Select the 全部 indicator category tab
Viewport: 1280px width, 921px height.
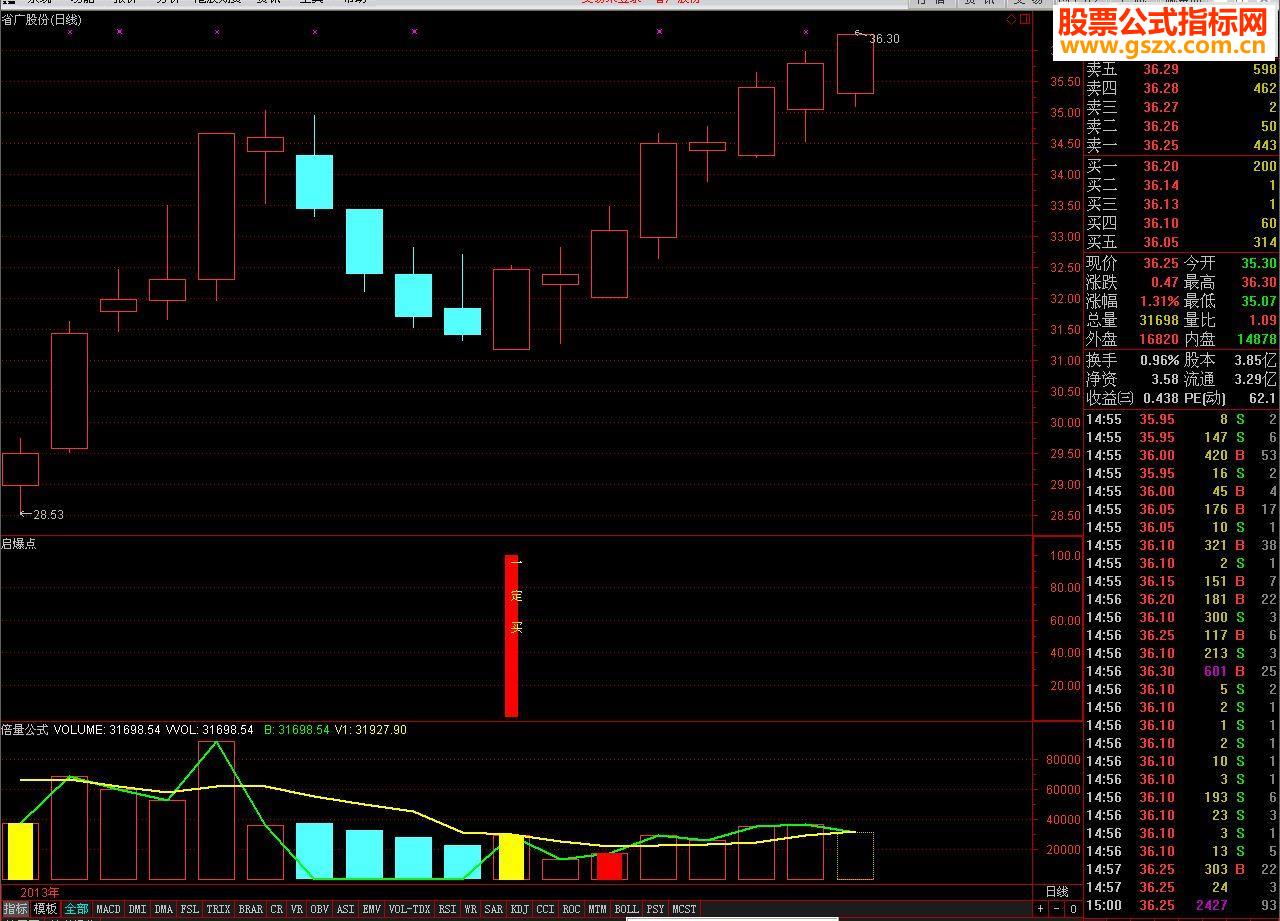pyautogui.click(x=76, y=909)
